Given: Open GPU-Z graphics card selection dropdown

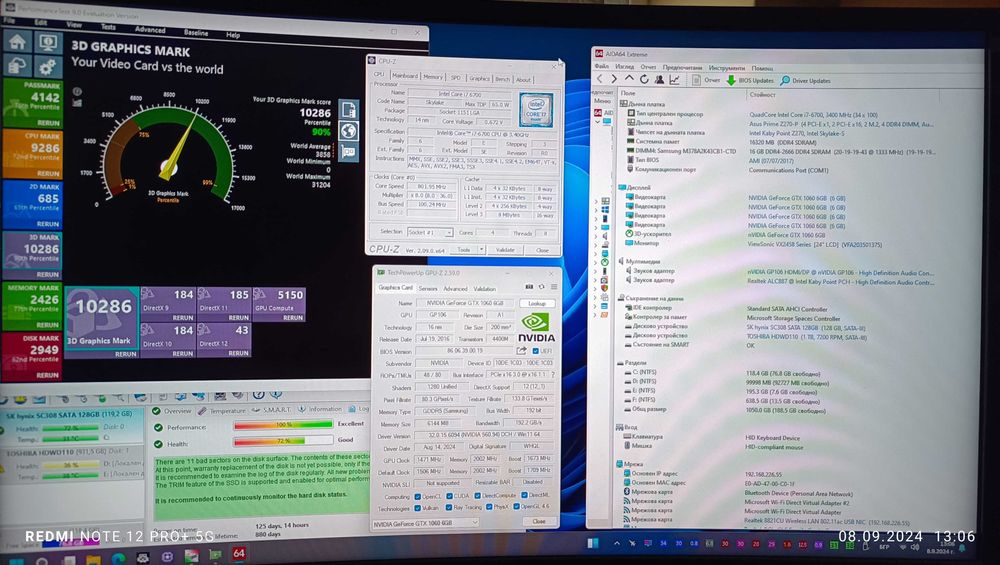Looking at the screenshot, I should (425, 523).
